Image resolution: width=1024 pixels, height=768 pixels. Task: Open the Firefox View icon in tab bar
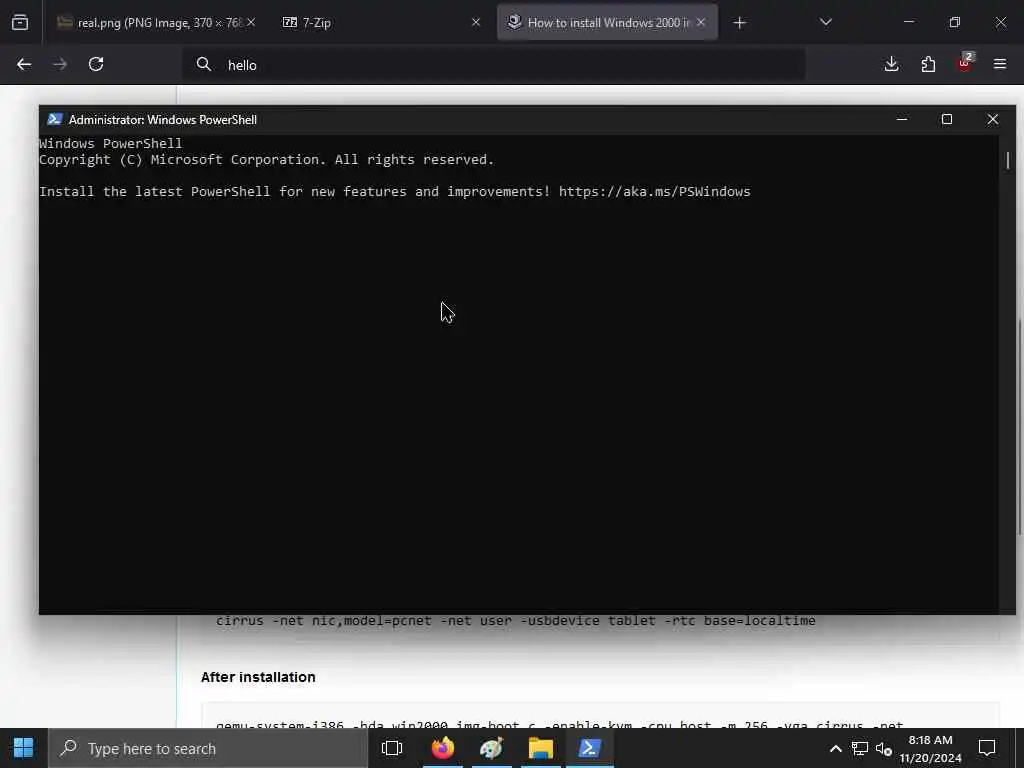click(20, 23)
